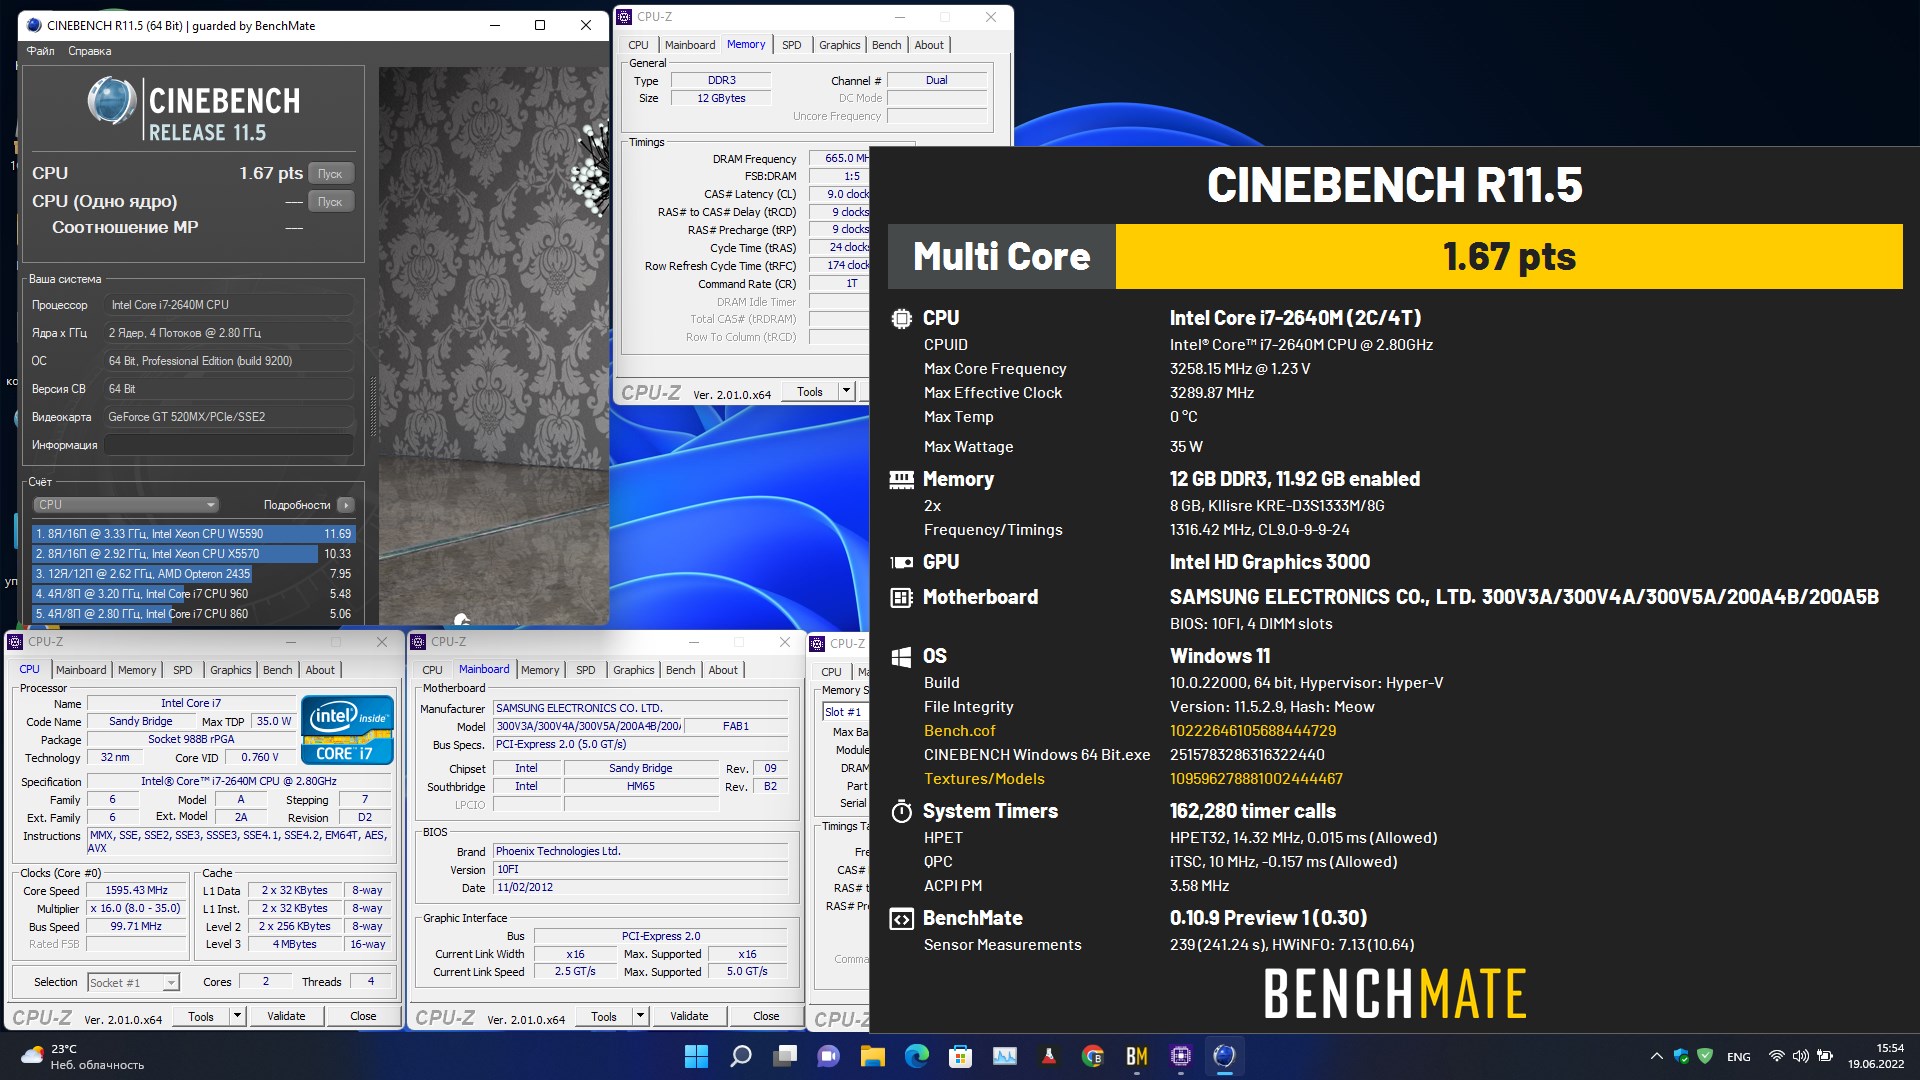This screenshot has width=1920, height=1080.
Task: Toggle the Подробности details arrow
Action: click(x=345, y=505)
